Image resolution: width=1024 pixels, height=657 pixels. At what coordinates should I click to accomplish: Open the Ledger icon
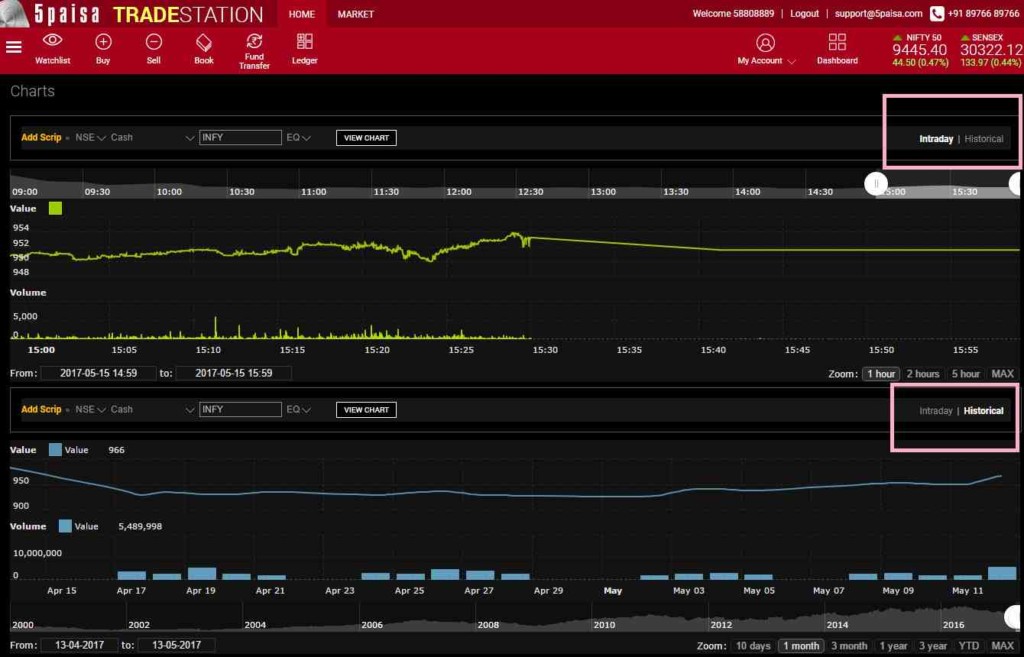tap(305, 42)
